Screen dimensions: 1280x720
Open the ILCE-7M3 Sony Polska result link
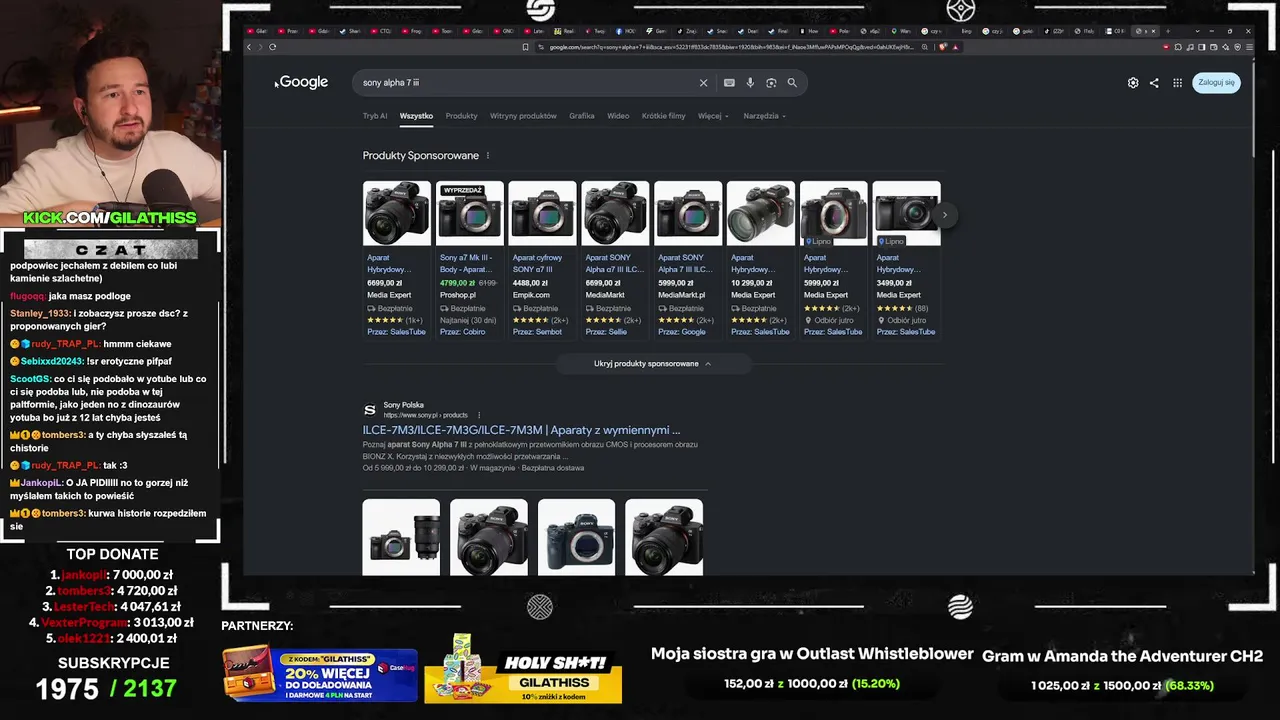(521, 430)
